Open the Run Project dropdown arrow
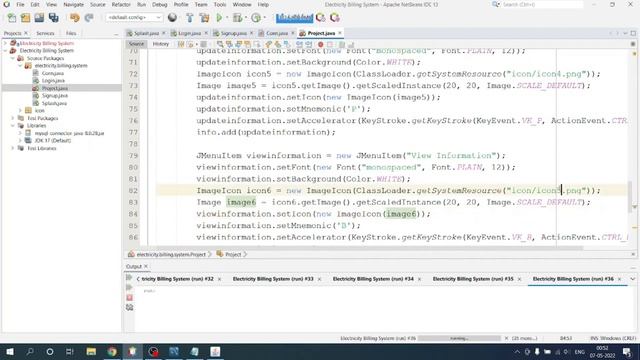The height and width of the screenshot is (360, 640). tap(227, 18)
